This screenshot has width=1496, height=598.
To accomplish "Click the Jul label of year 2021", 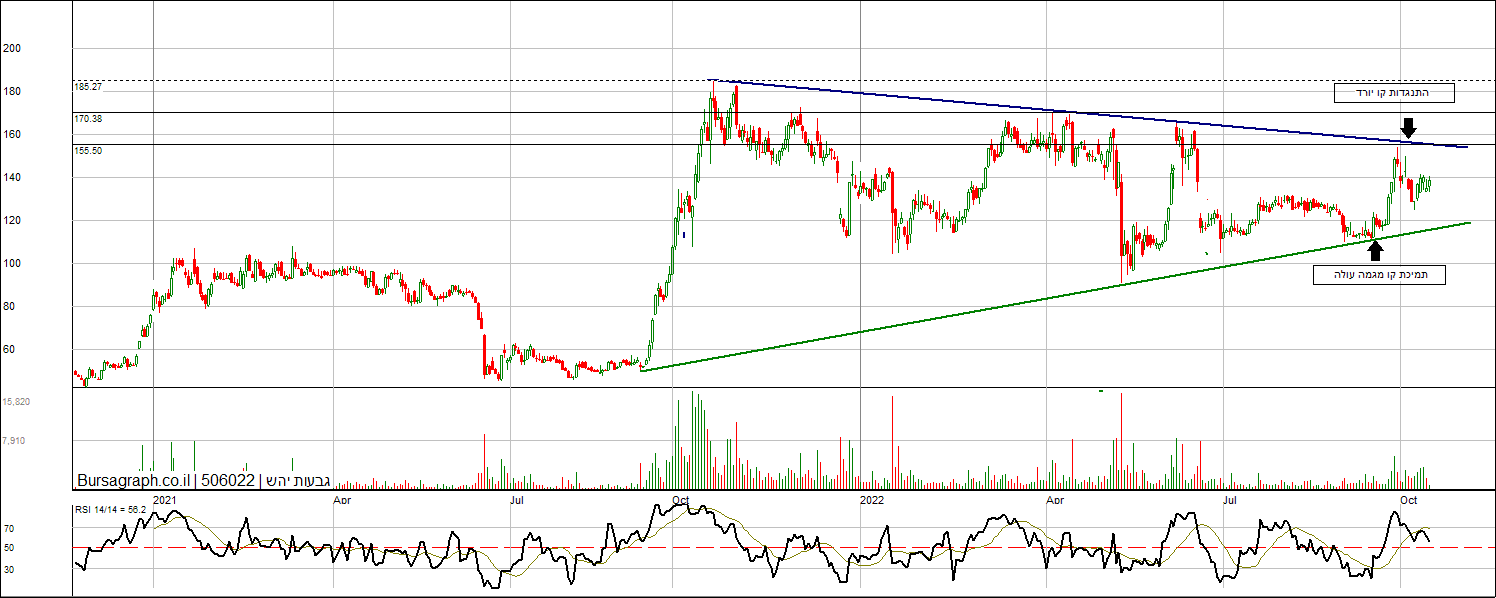I will pyautogui.click(x=517, y=498).
